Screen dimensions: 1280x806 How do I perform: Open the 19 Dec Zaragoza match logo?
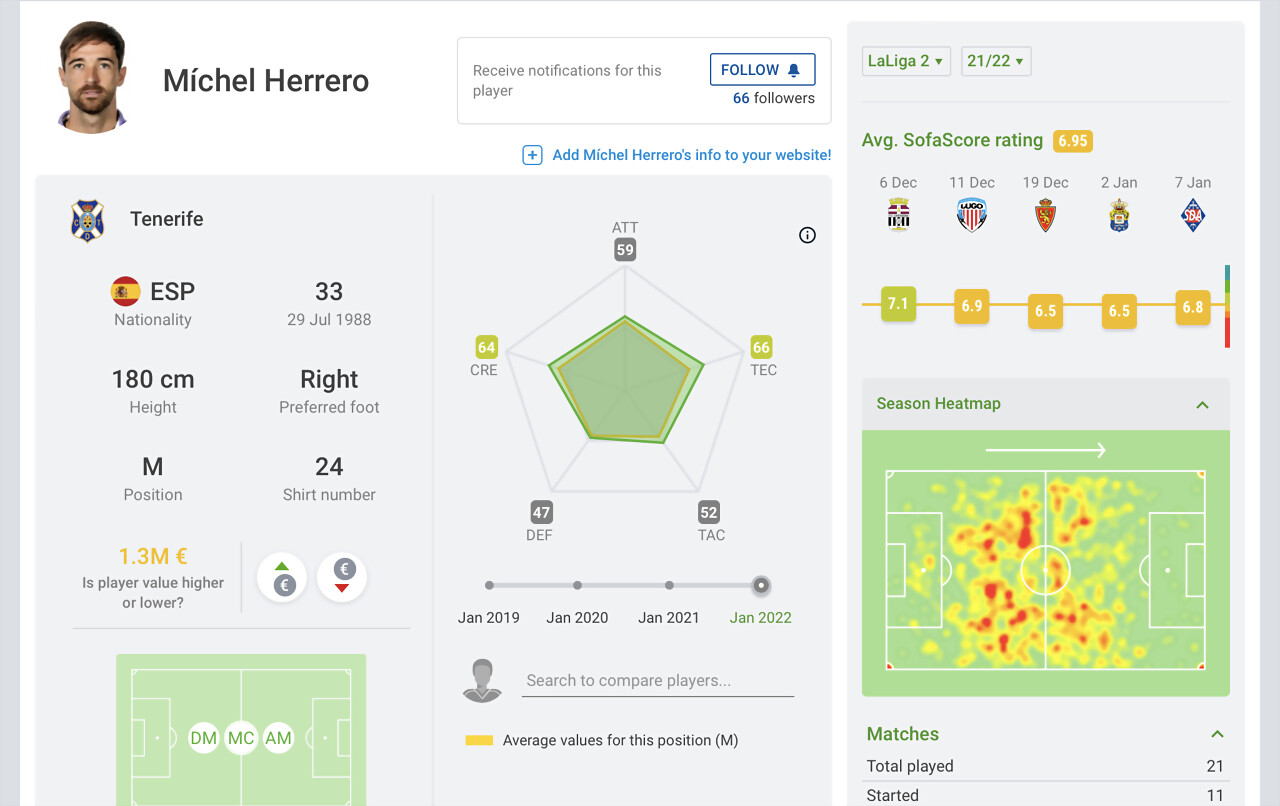click(1045, 215)
